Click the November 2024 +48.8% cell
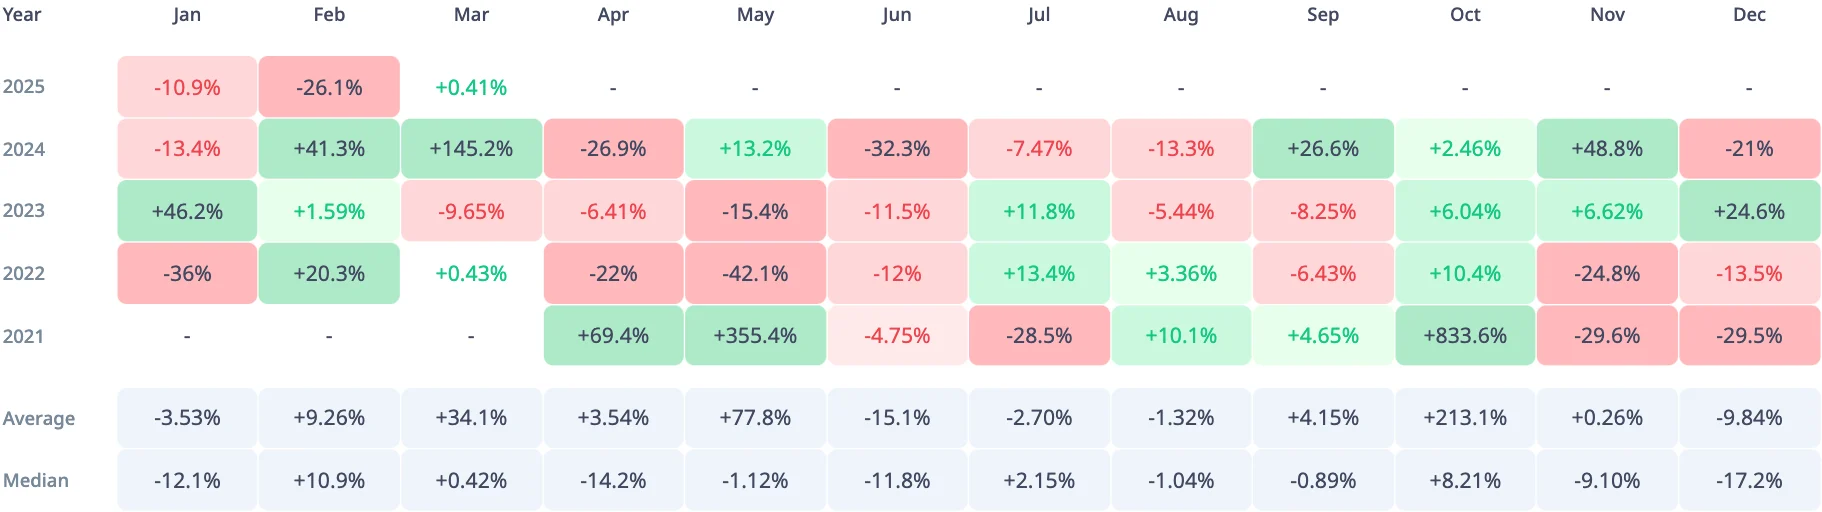 (1607, 149)
